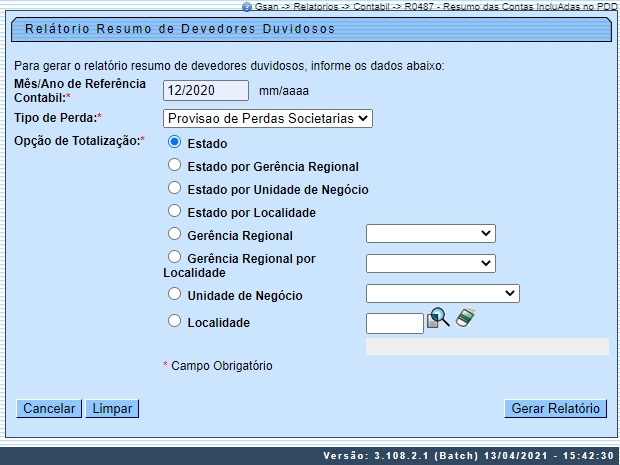620x465 pixels.
Task: Open the help icon beside the Gsan breadcrumb
Action: click(x=247, y=7)
